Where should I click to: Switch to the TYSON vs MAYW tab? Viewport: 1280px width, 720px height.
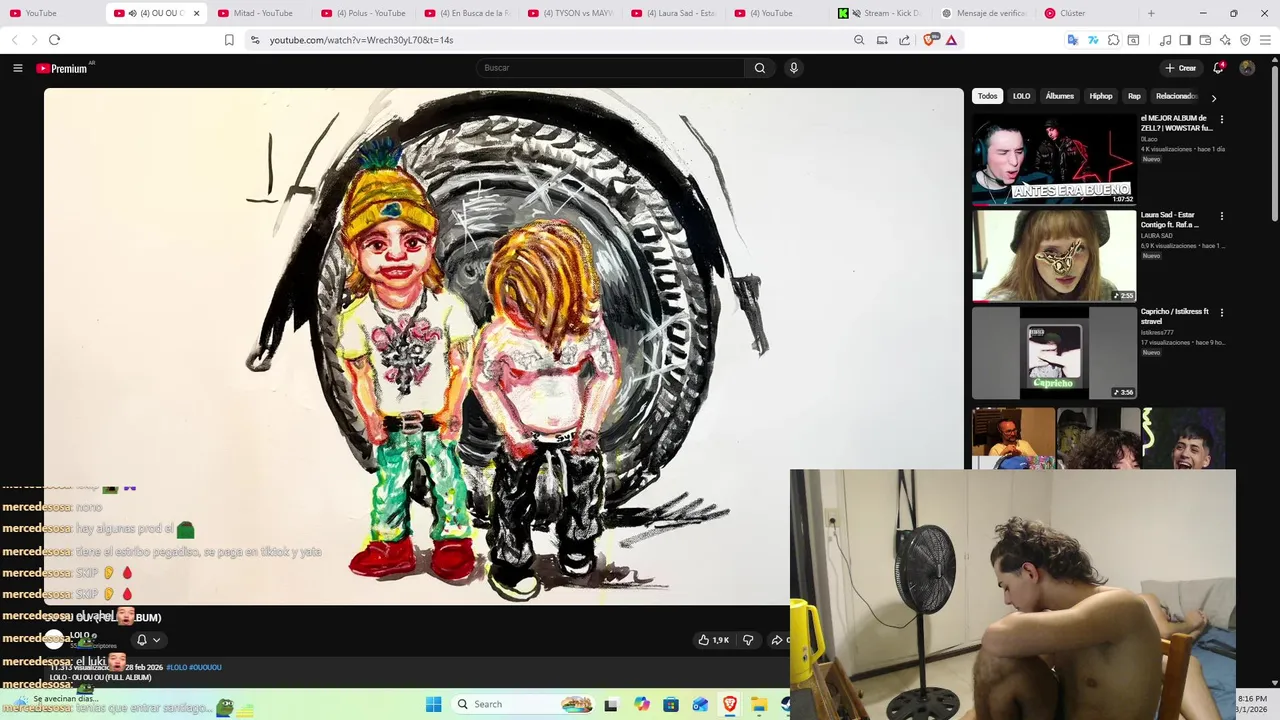(570, 13)
